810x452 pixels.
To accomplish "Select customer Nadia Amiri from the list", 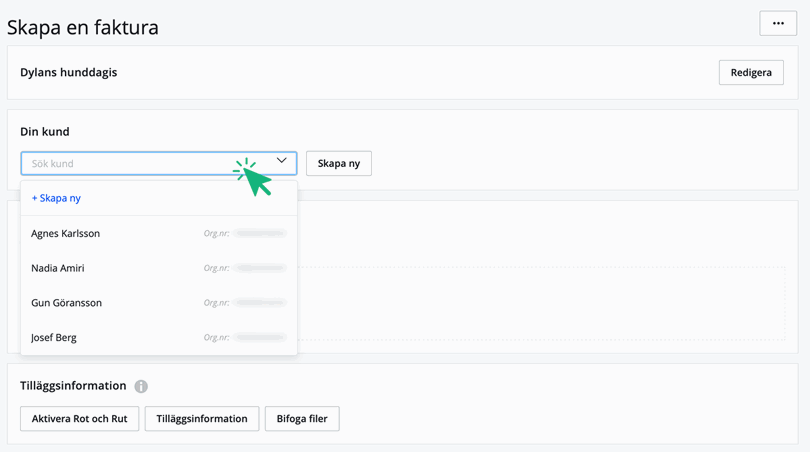I will (58, 268).
